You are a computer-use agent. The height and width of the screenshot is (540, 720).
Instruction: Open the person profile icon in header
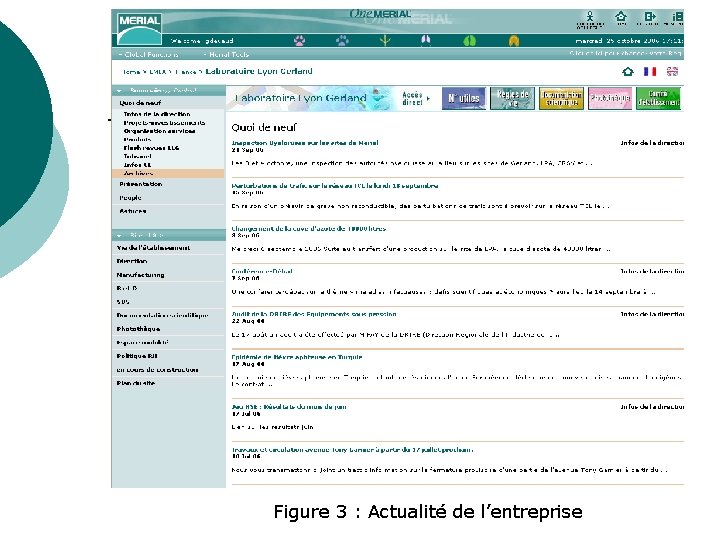point(590,18)
